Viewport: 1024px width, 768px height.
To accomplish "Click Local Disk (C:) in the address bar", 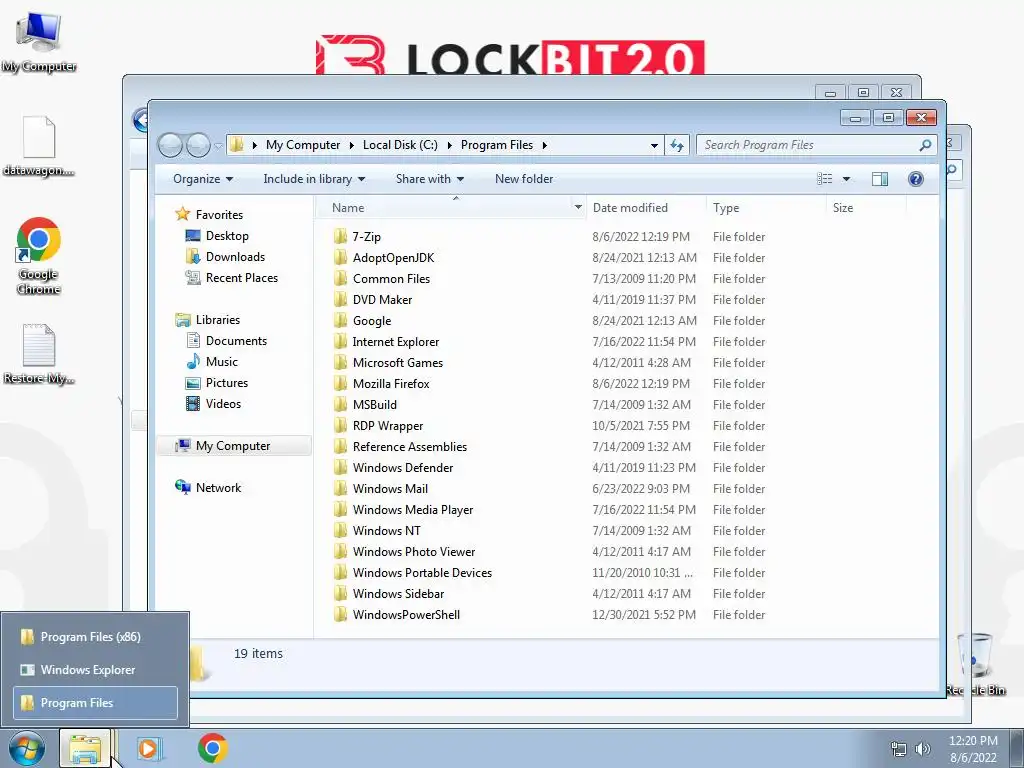I will pos(400,145).
